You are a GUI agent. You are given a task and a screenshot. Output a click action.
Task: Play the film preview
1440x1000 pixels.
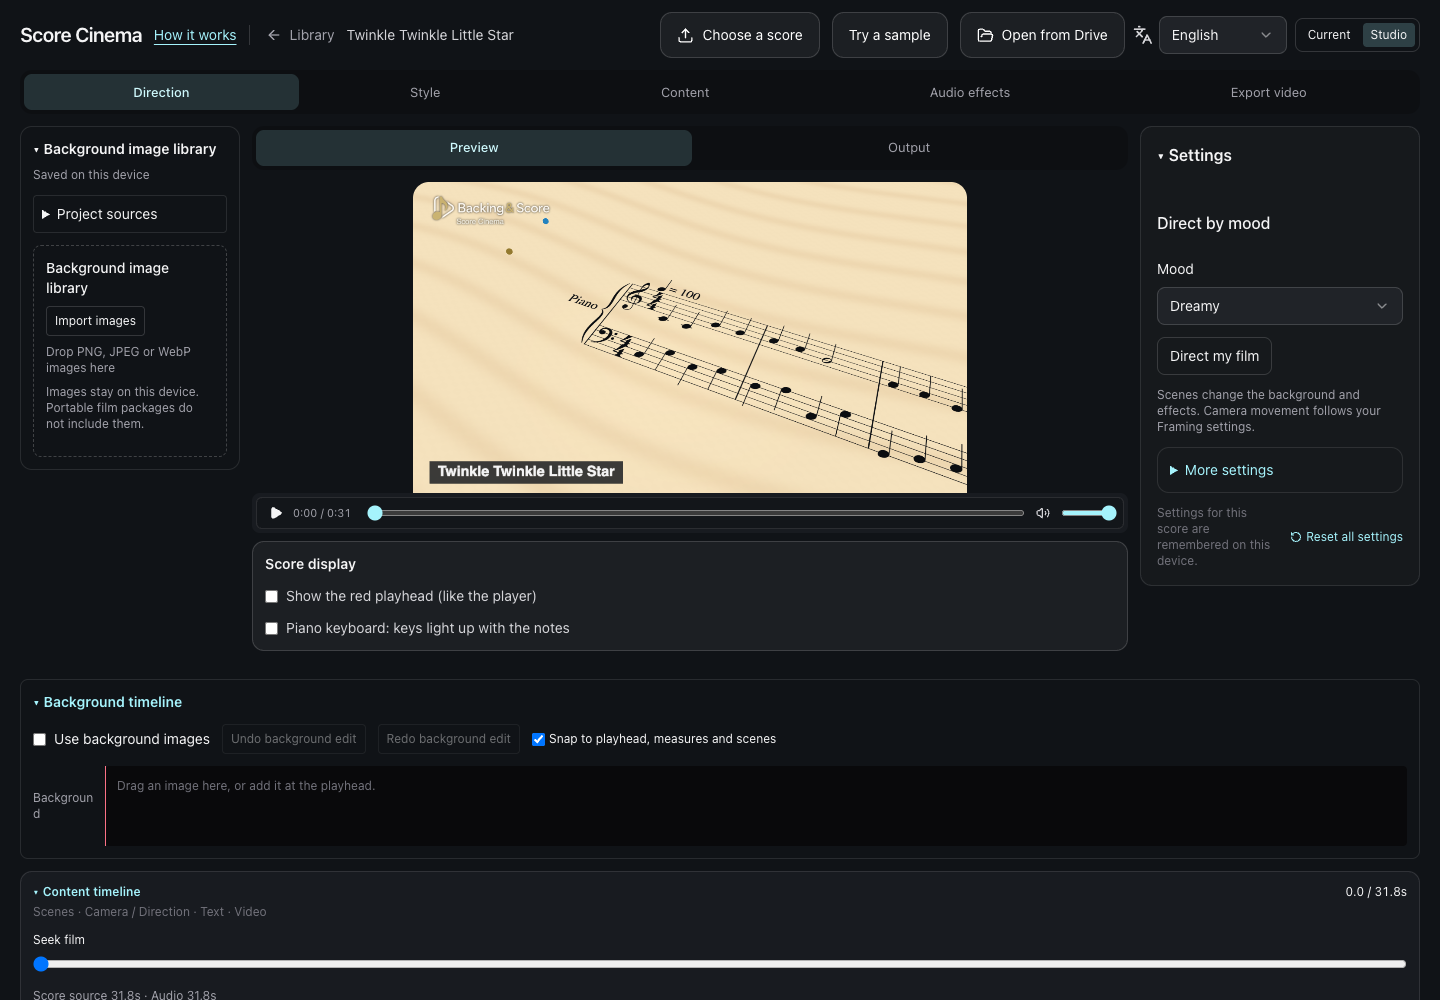coord(276,513)
